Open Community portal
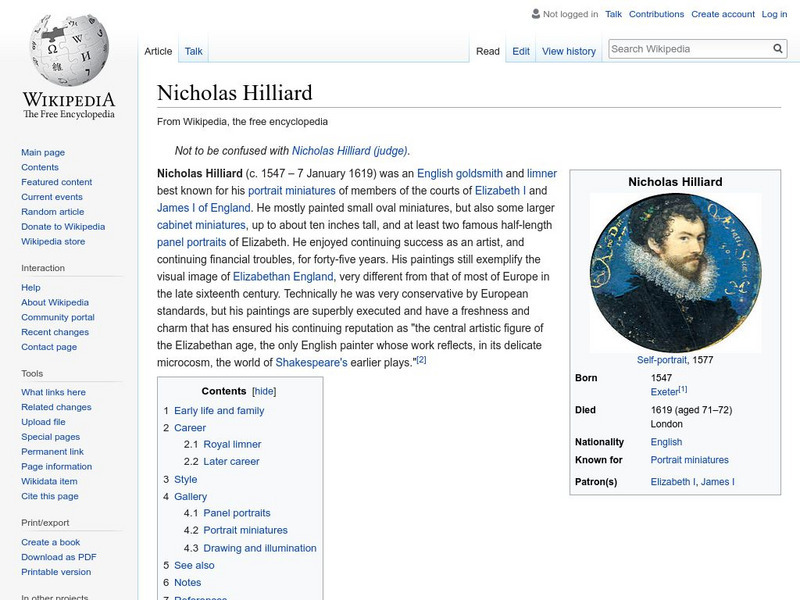 [58, 317]
